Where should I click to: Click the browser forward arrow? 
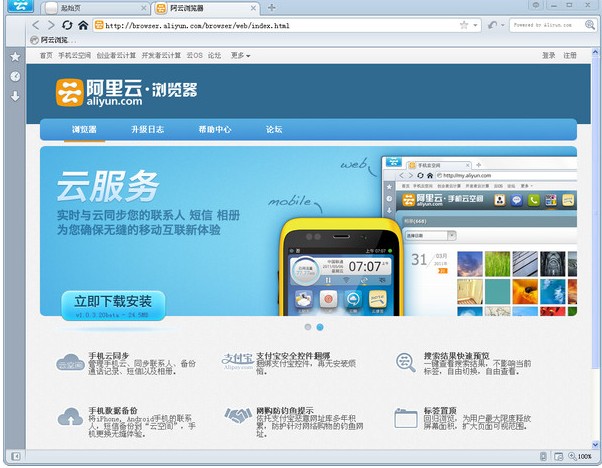51,25
